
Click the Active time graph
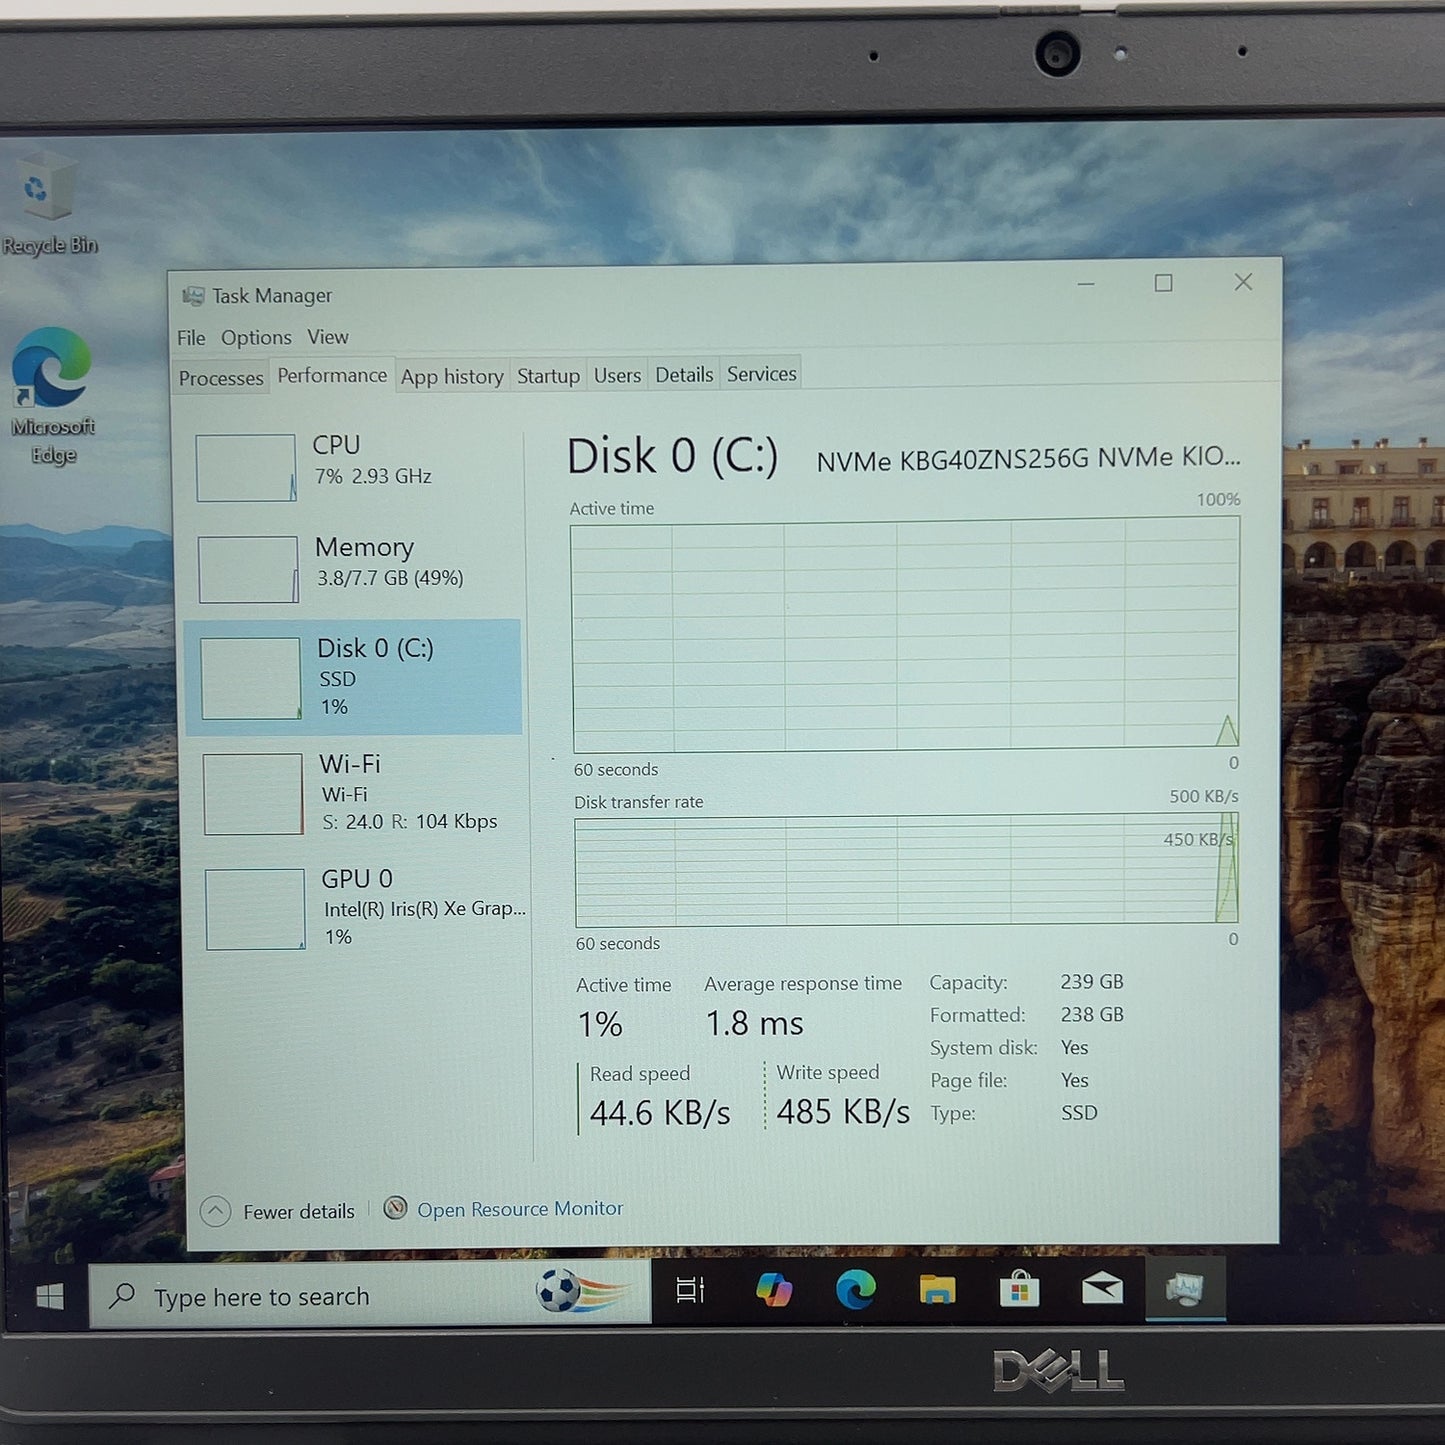(906, 634)
